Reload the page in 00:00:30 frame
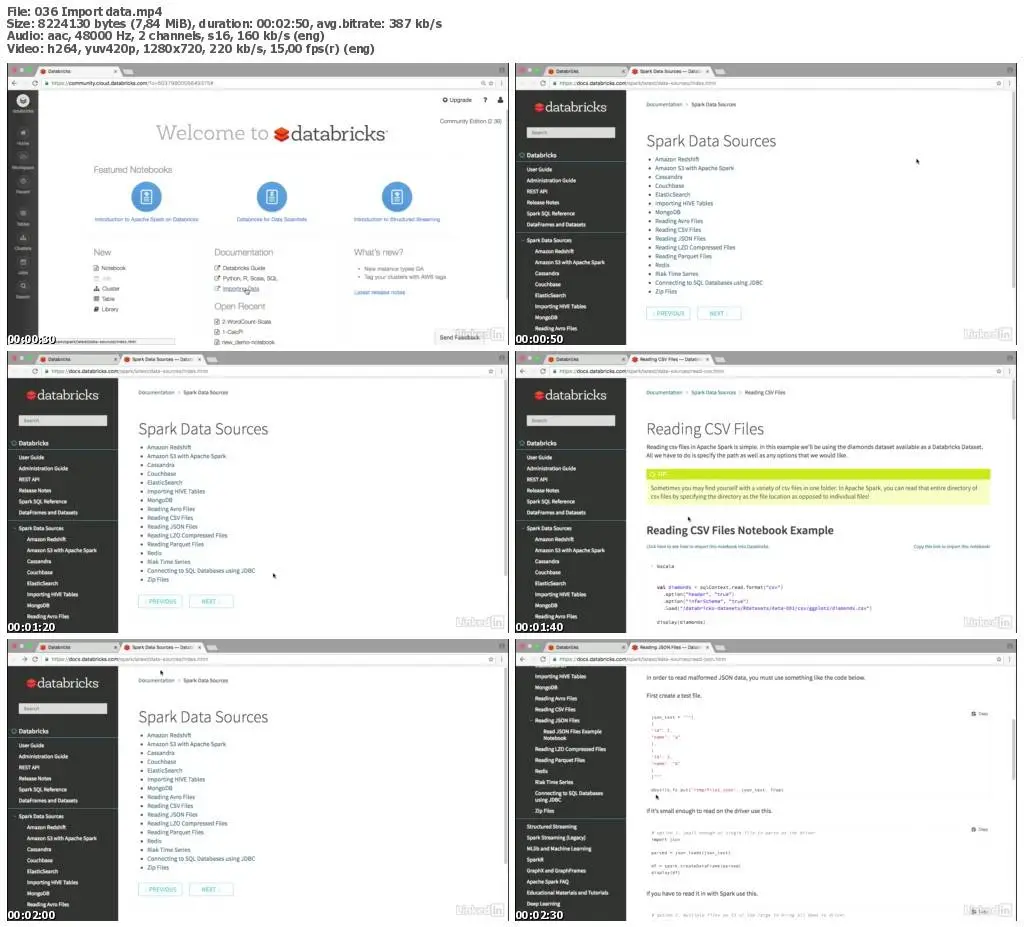Image resolution: width=1024 pixels, height=927 pixels. pyautogui.click(x=35, y=84)
